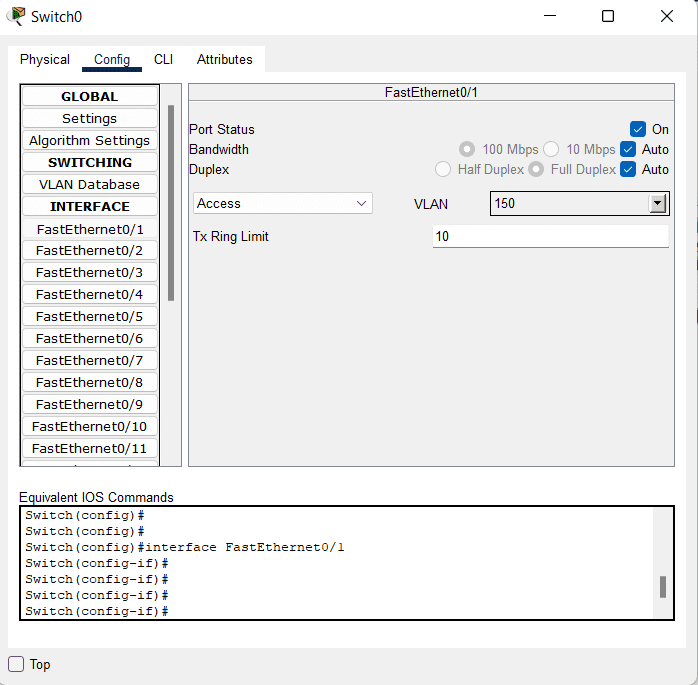
Task: Open the CLI tab
Action: (x=163, y=59)
